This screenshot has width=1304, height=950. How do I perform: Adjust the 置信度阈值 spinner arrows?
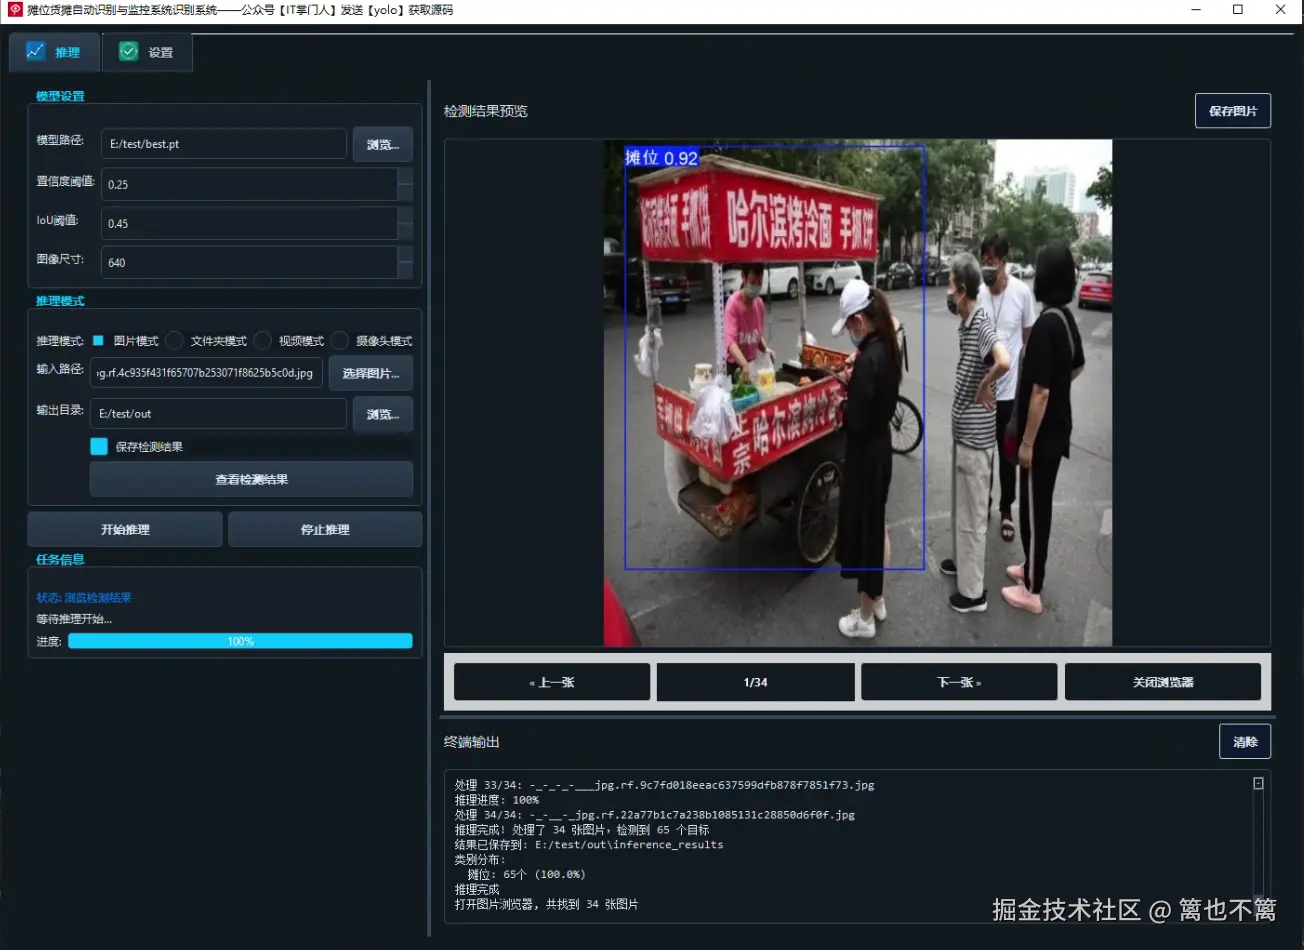click(405, 184)
